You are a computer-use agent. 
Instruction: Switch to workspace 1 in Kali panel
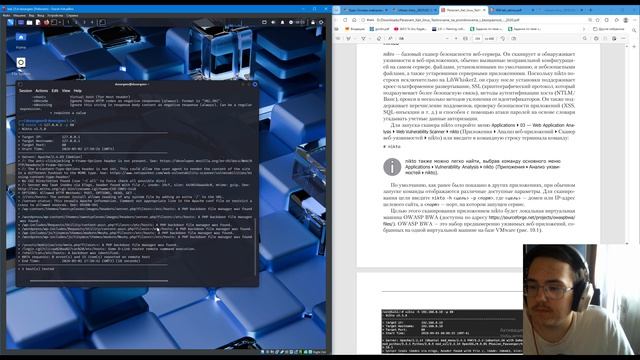(x=68, y=22)
